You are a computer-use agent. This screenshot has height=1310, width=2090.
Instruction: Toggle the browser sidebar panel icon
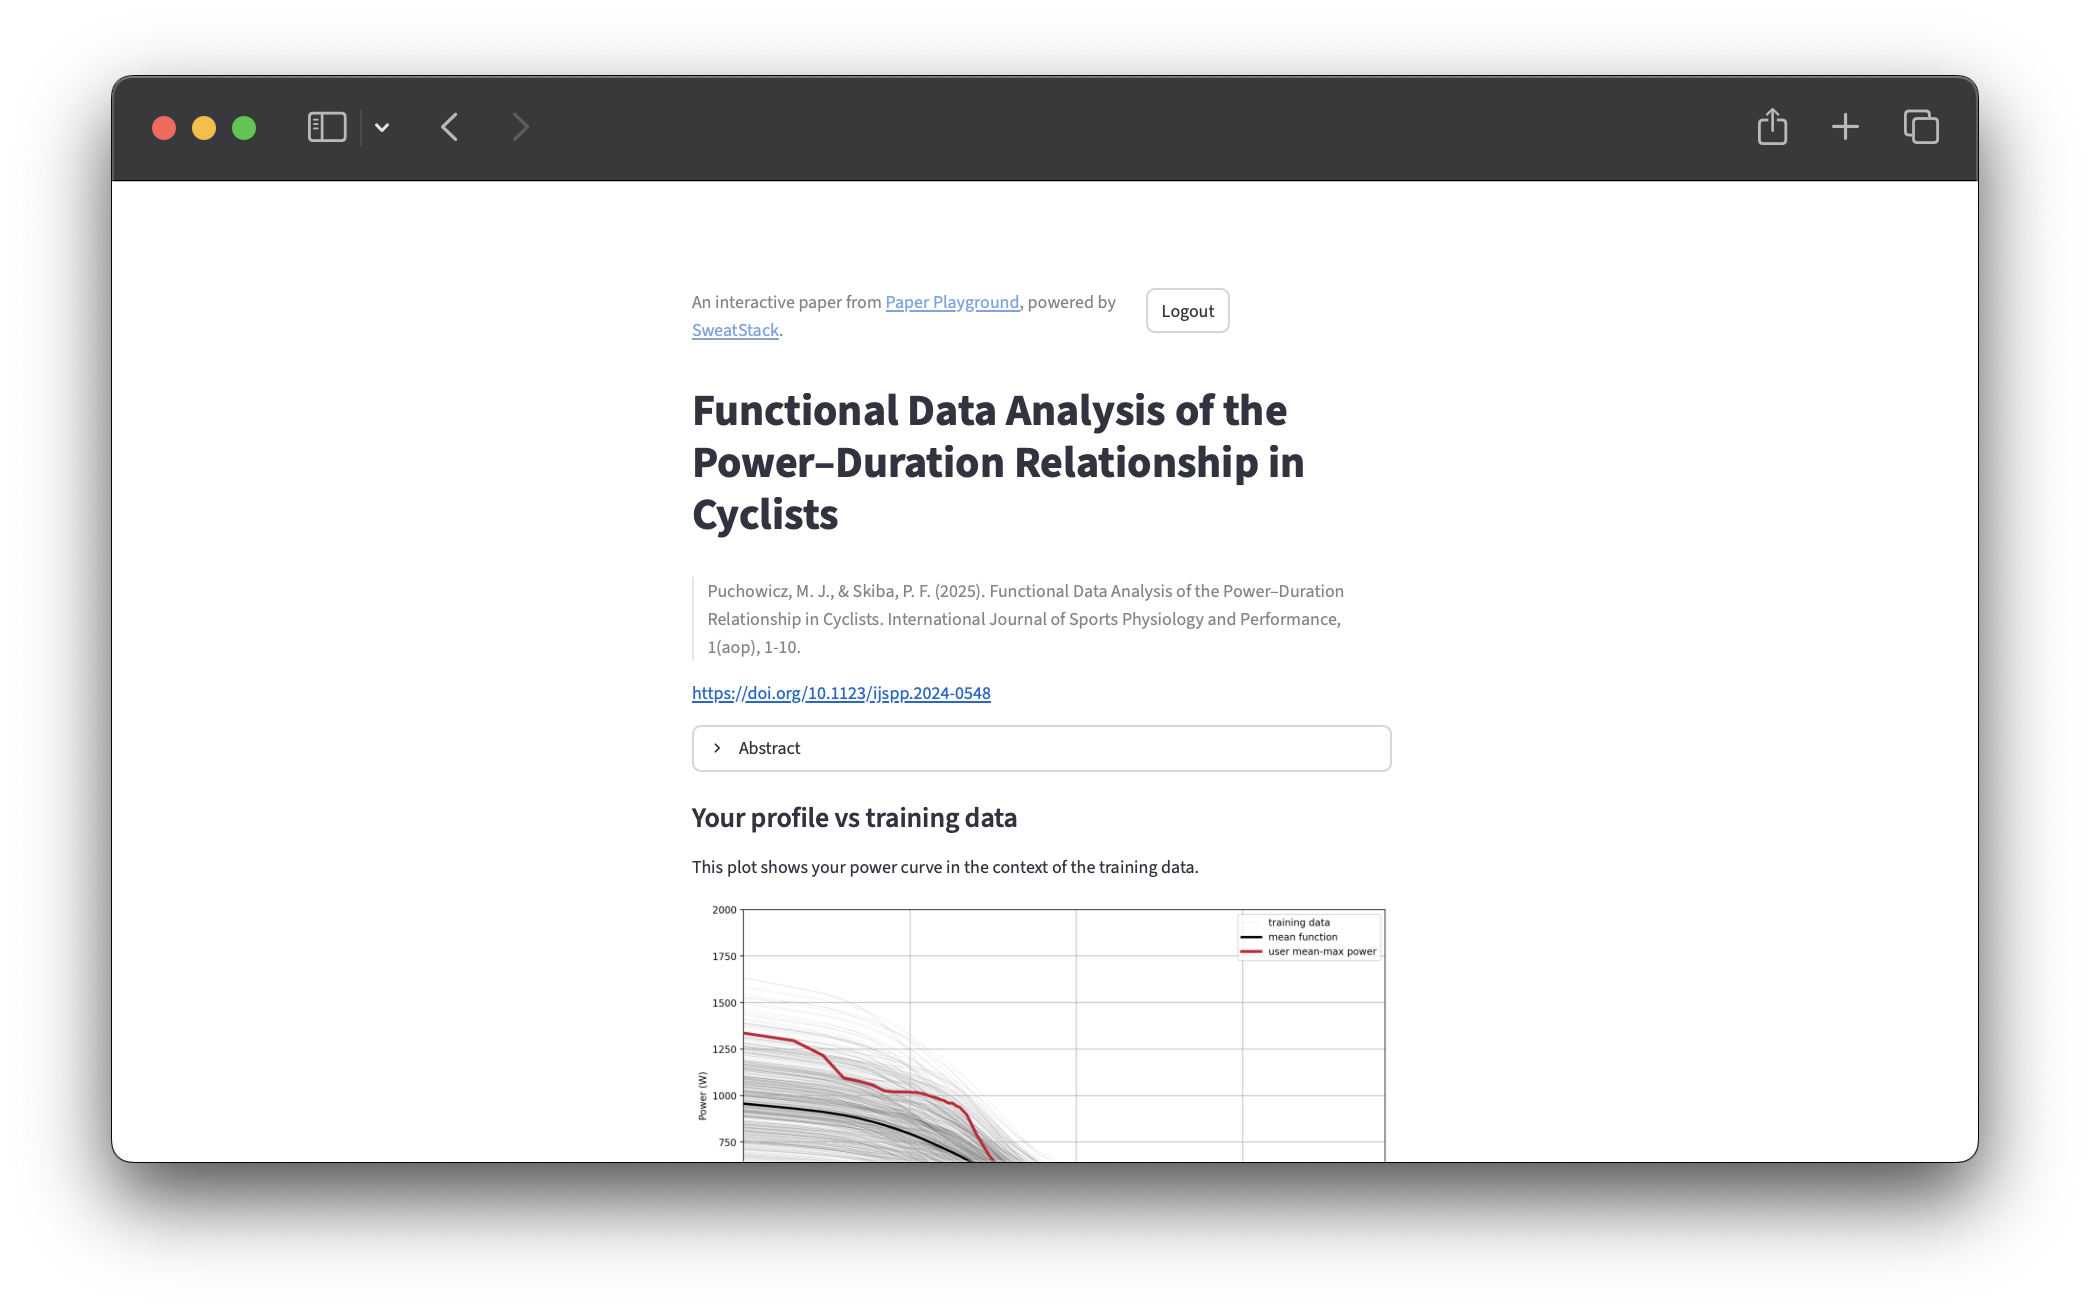point(327,127)
